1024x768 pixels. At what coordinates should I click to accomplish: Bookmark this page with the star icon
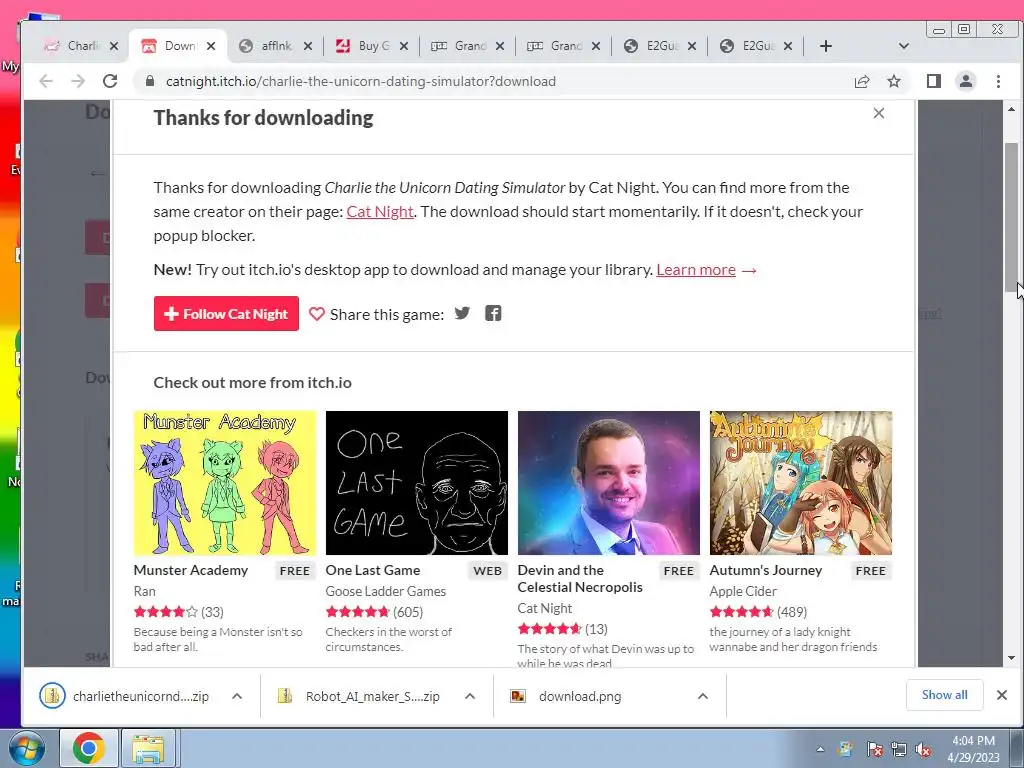point(894,81)
